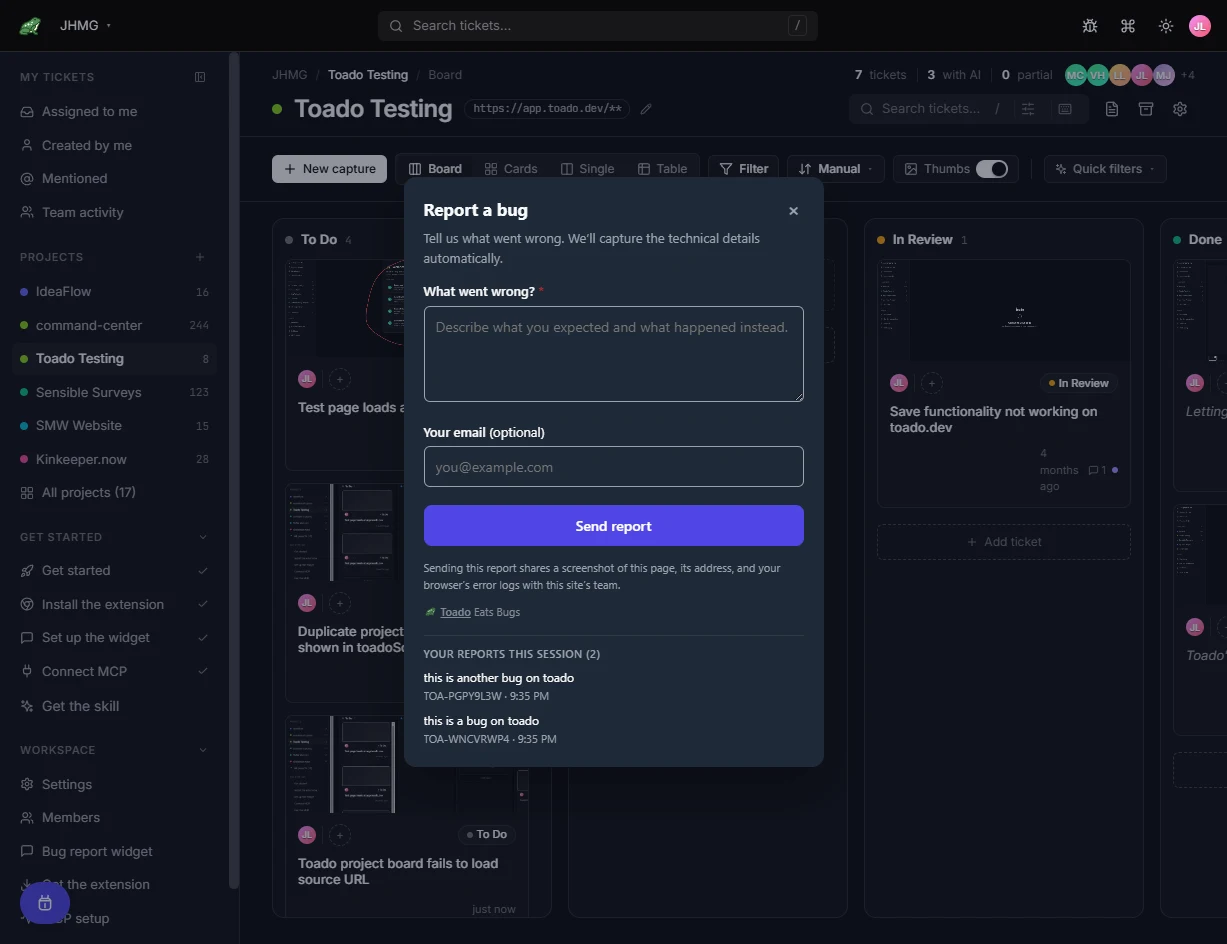Switch to Table view
The height and width of the screenshot is (944, 1227).
tap(663, 169)
